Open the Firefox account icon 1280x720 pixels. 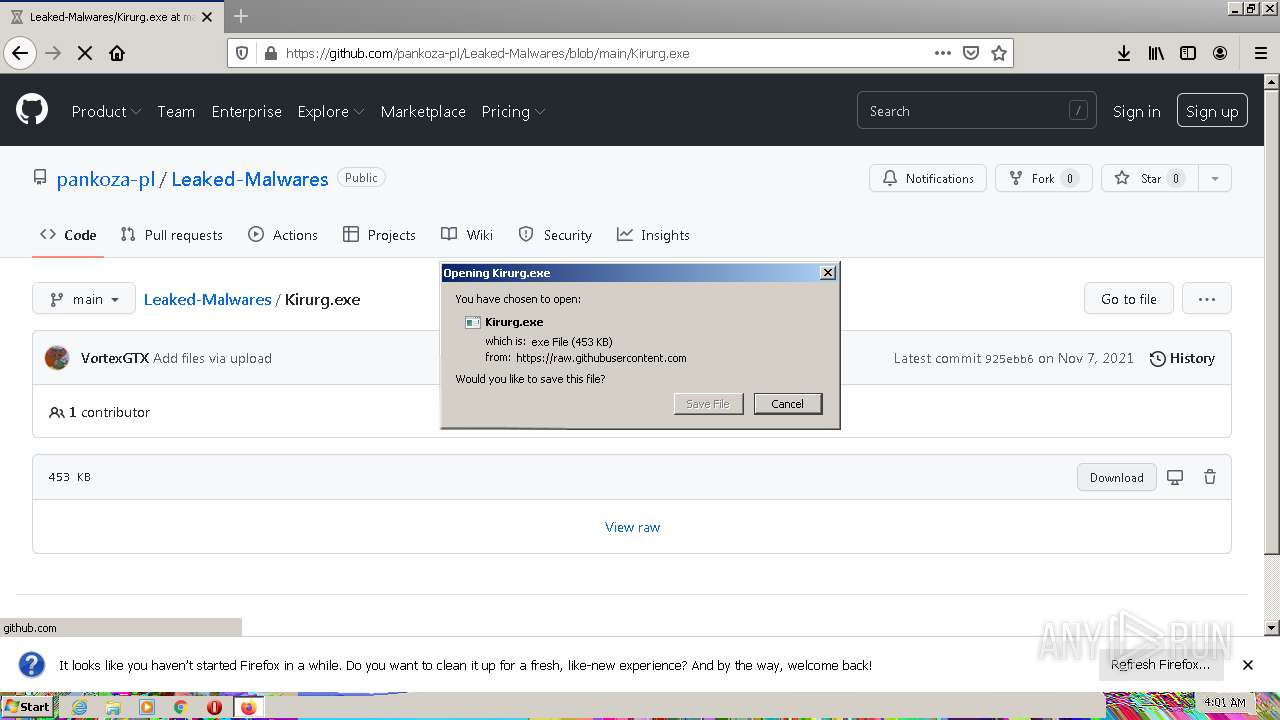pyautogui.click(x=1220, y=53)
